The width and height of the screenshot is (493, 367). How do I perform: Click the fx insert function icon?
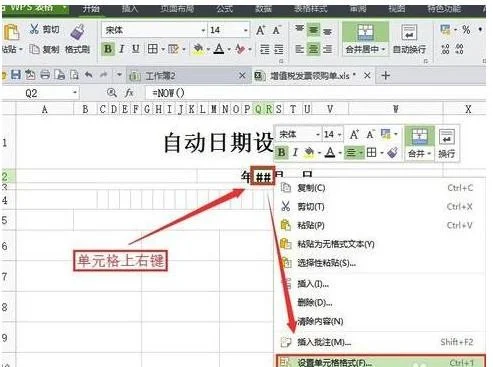pyautogui.click(x=129, y=93)
